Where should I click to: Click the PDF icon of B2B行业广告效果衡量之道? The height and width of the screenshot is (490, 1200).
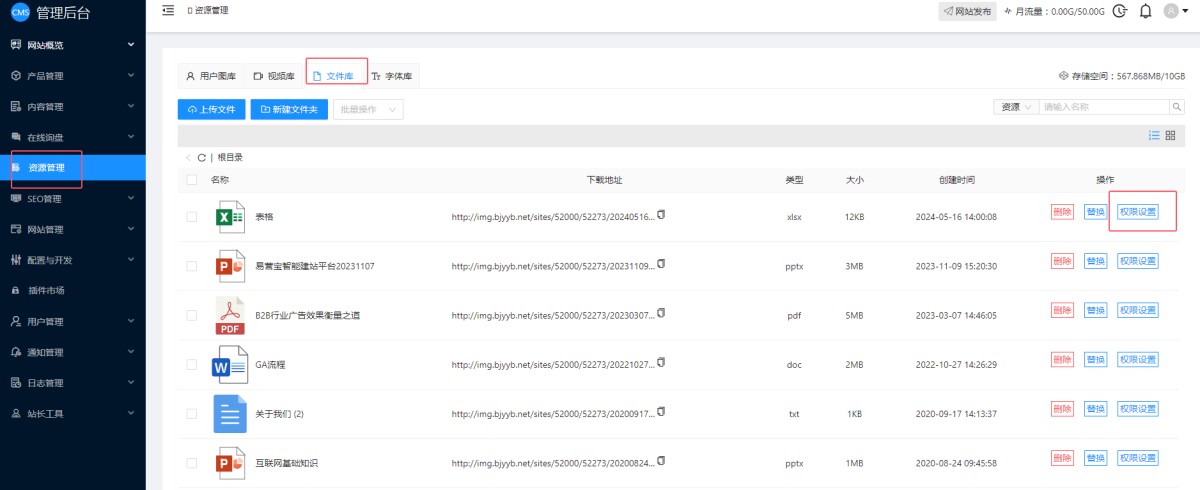point(230,315)
